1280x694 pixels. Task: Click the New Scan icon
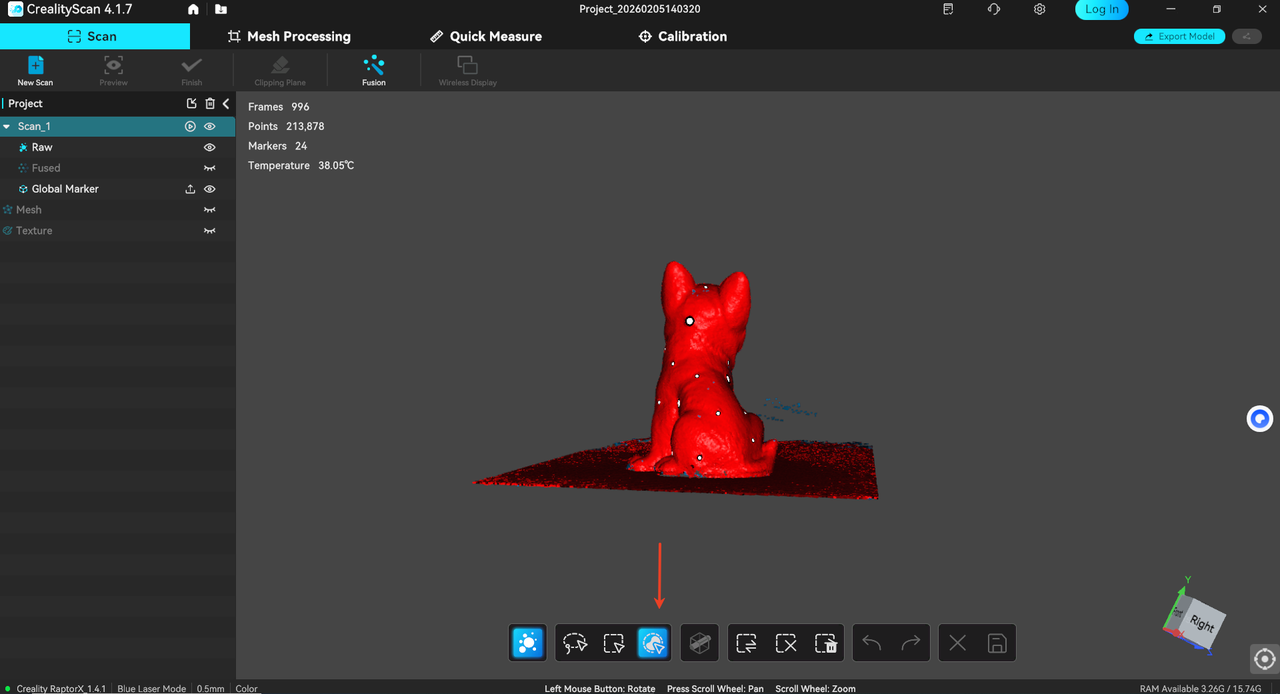point(35,70)
